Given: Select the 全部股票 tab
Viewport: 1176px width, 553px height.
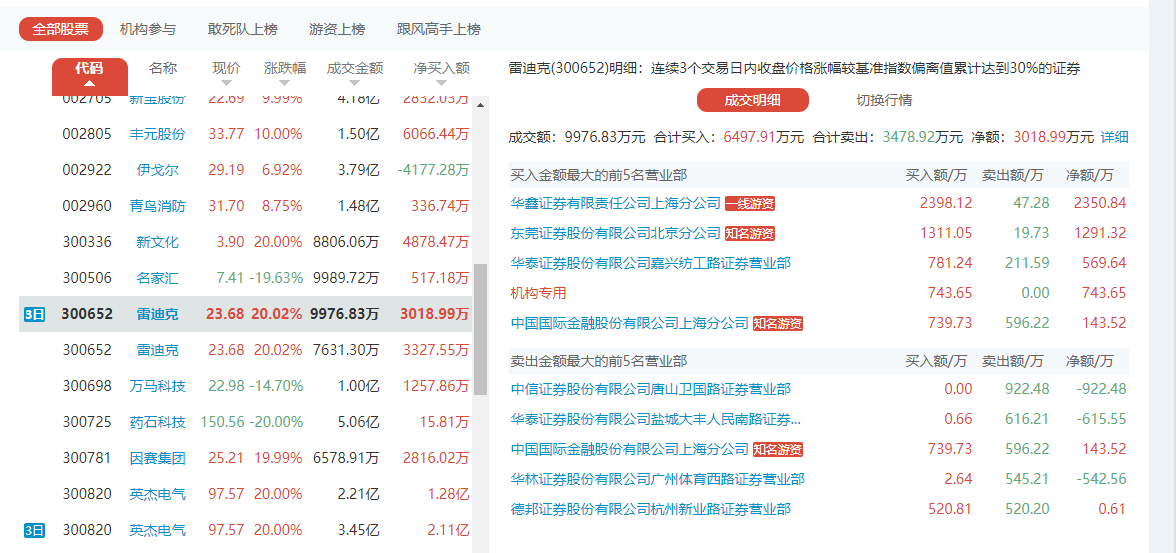Looking at the screenshot, I should (61, 29).
